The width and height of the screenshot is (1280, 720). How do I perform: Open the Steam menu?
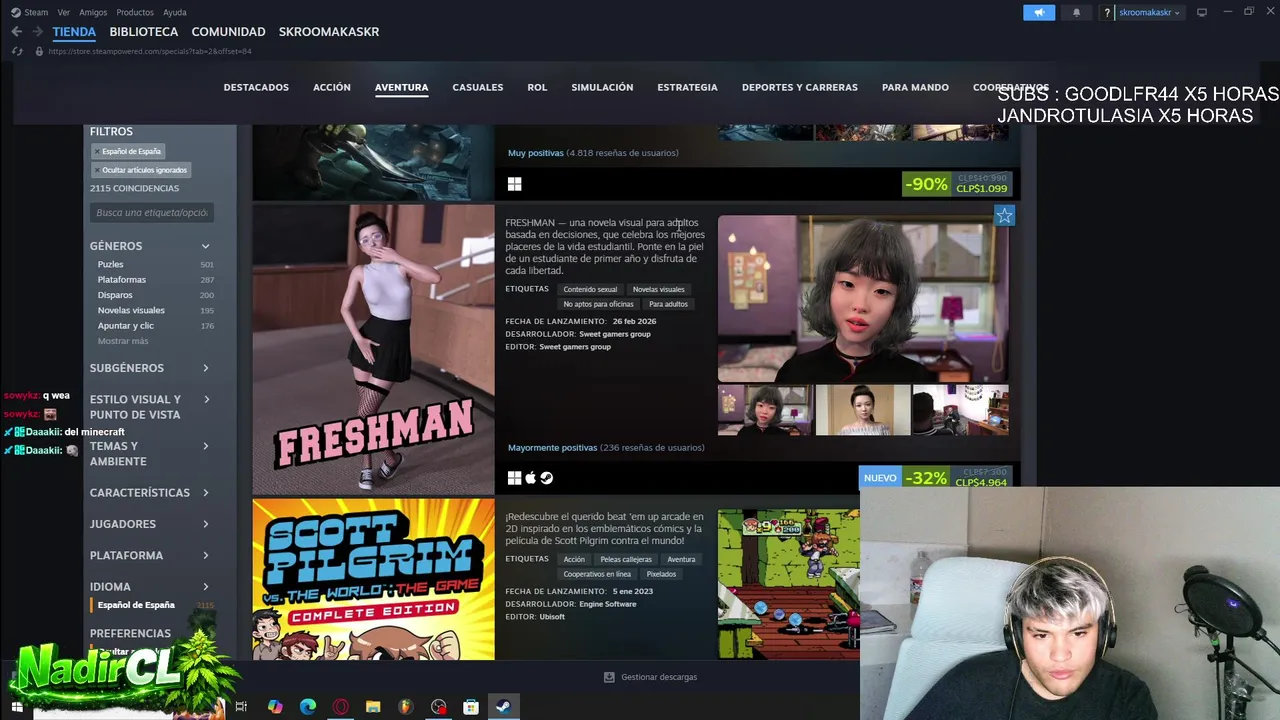tap(36, 12)
